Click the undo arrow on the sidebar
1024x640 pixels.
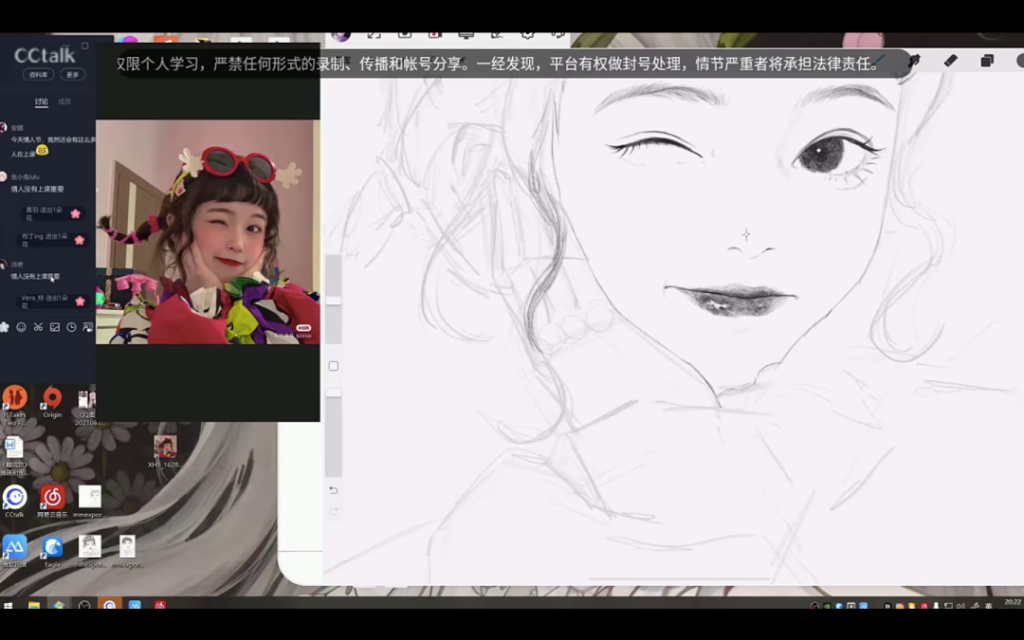pyautogui.click(x=333, y=490)
